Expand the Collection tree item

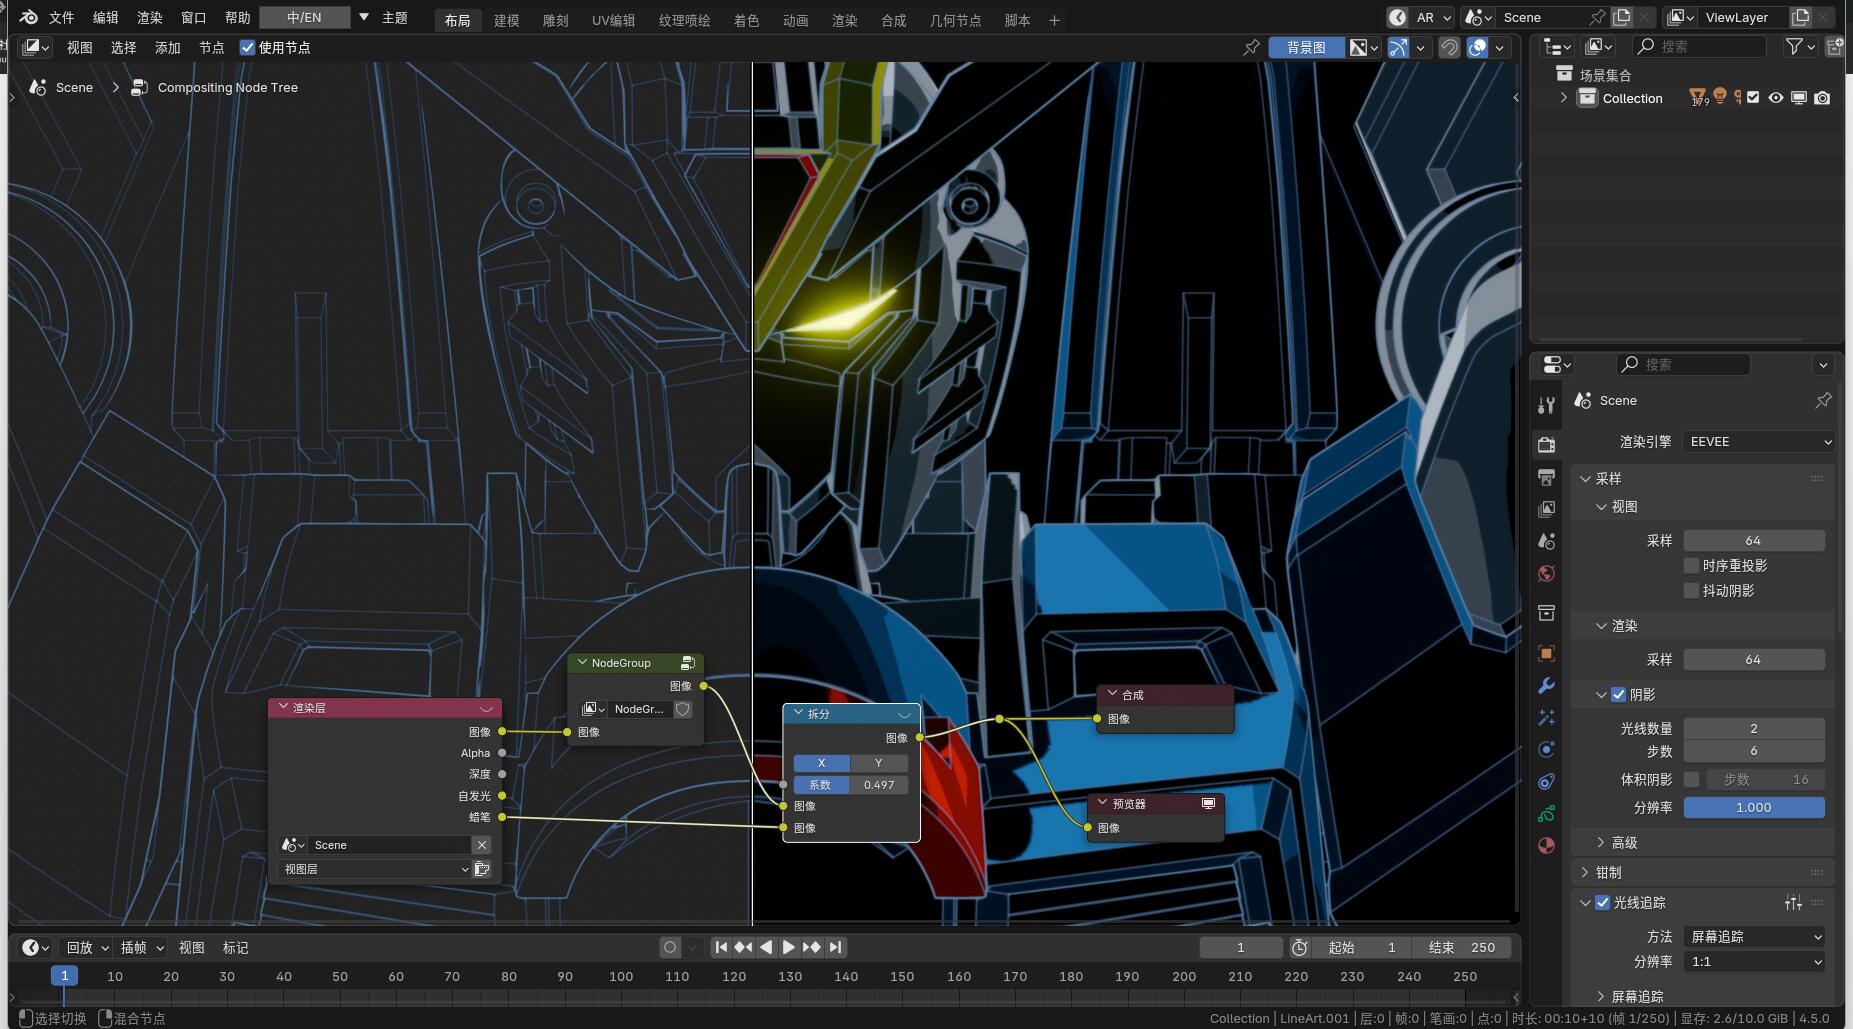click(1563, 98)
